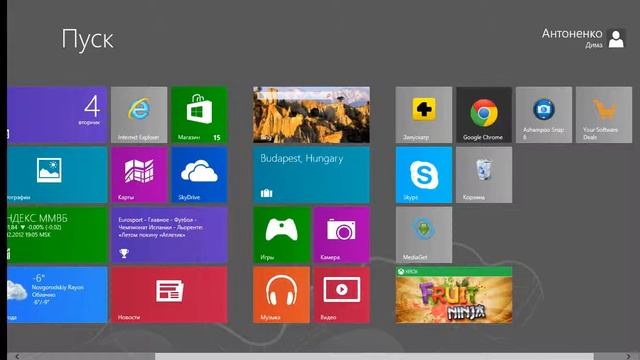Launch the MediaGet tile
The height and width of the screenshot is (360, 640).
pos(424,235)
